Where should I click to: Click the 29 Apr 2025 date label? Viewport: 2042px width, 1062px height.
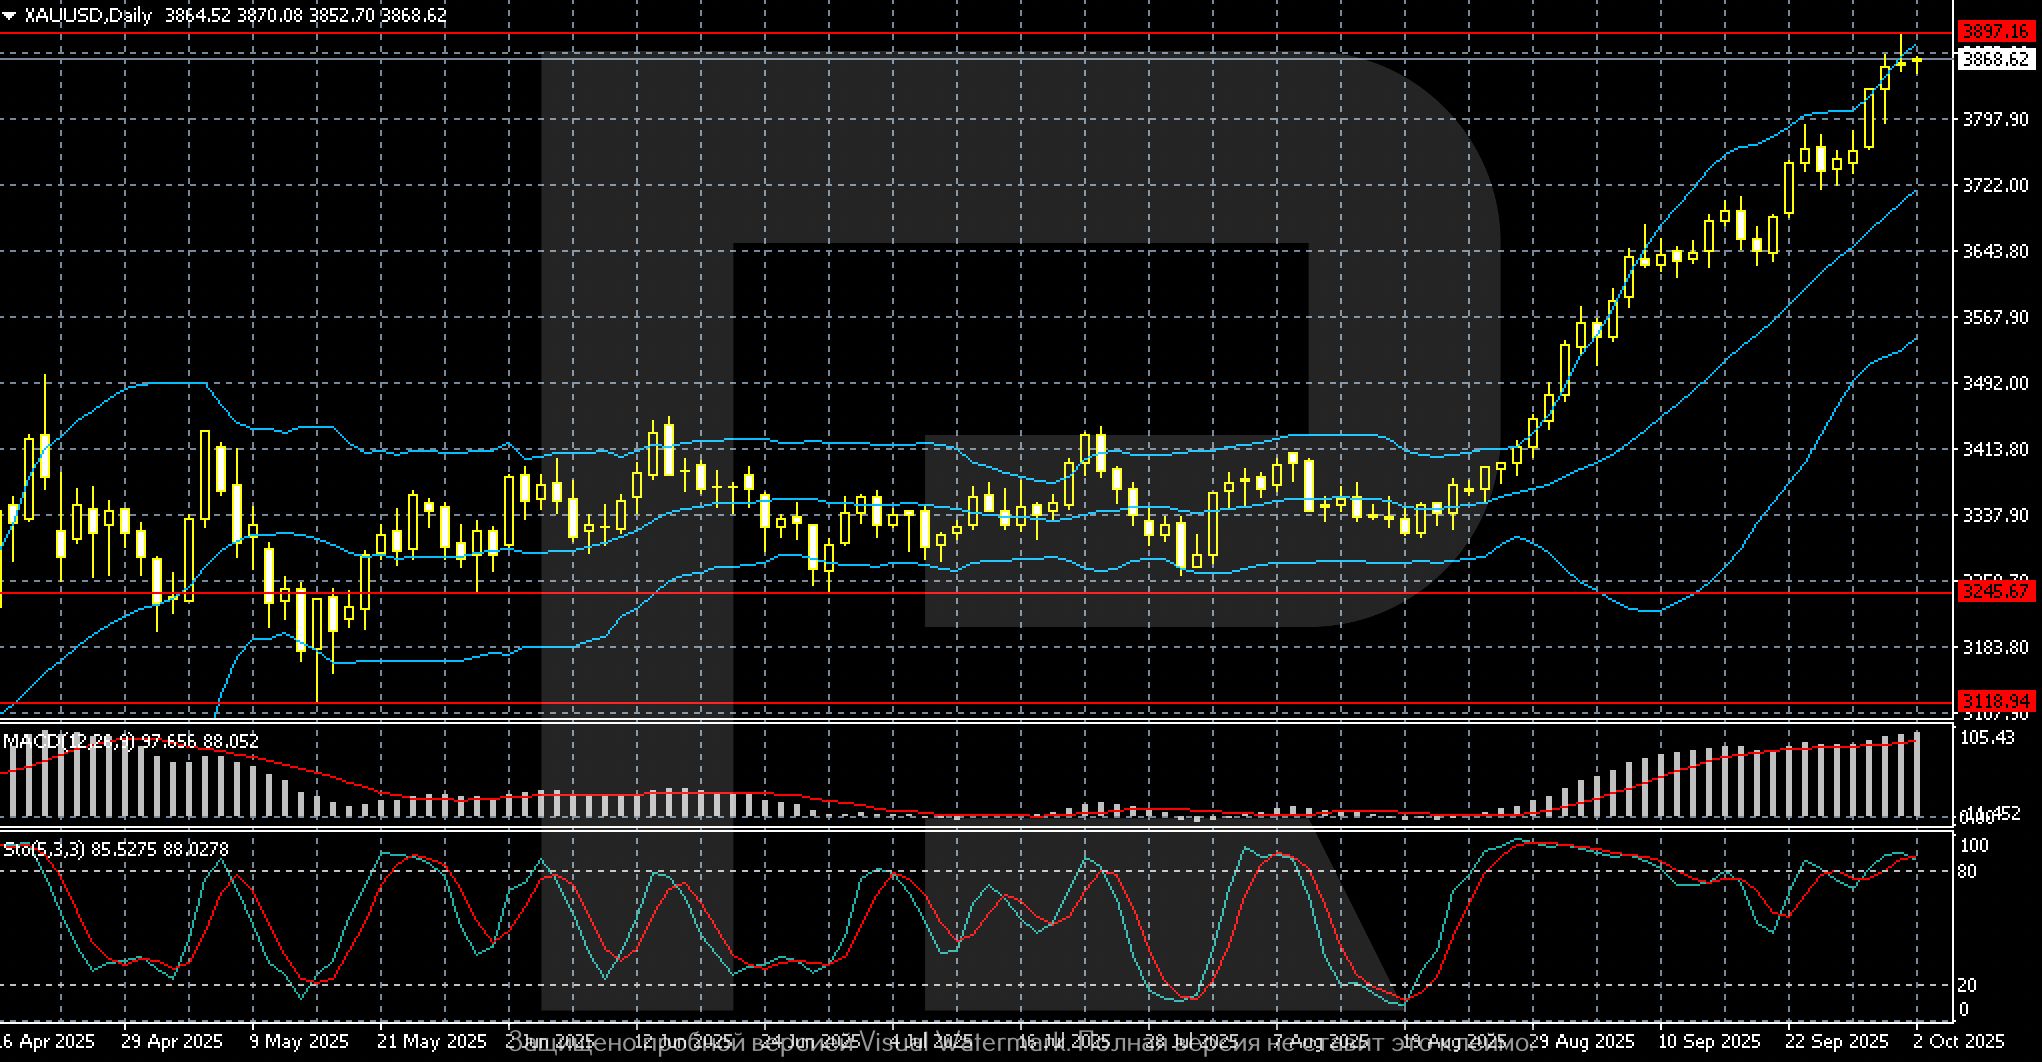(171, 1041)
